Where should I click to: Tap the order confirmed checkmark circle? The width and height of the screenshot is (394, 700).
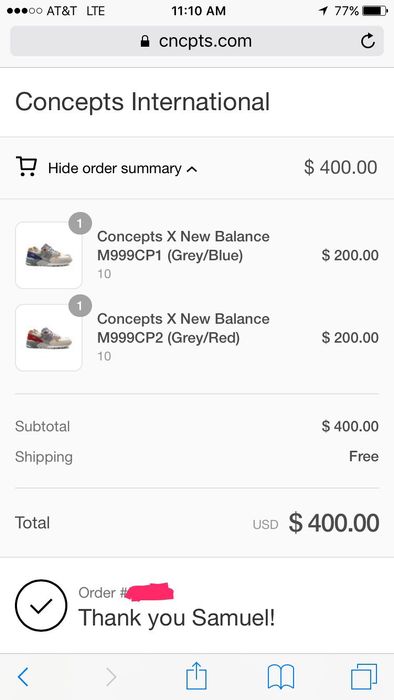click(41, 605)
